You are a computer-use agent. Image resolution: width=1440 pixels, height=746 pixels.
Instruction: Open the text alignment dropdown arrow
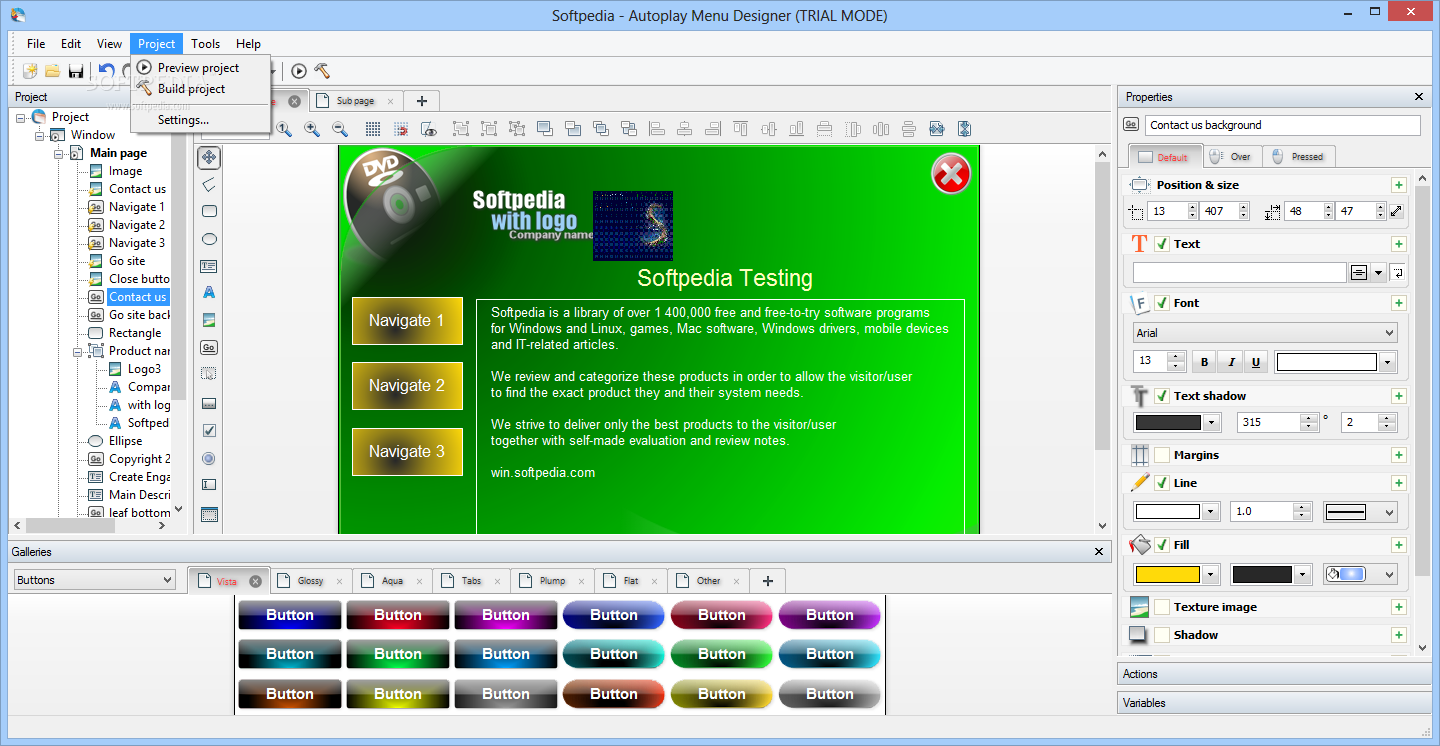[1378, 272]
